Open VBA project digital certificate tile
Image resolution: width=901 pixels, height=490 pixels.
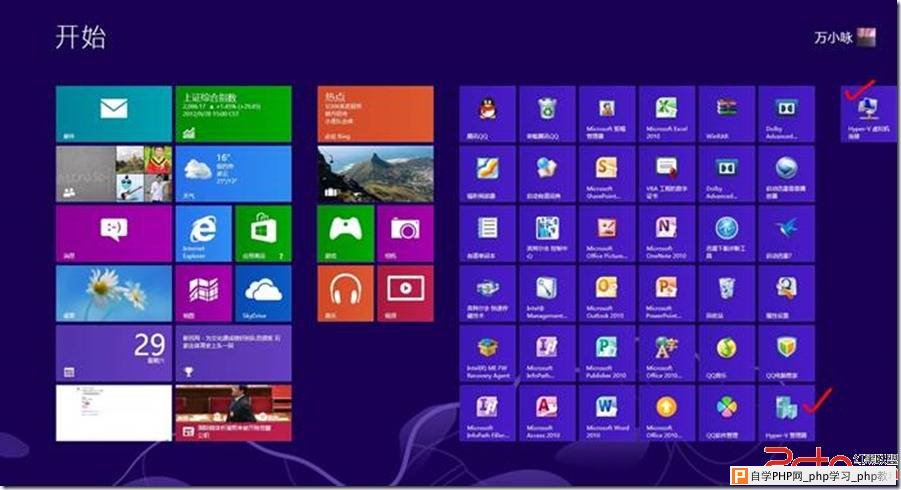pyautogui.click(x=667, y=173)
